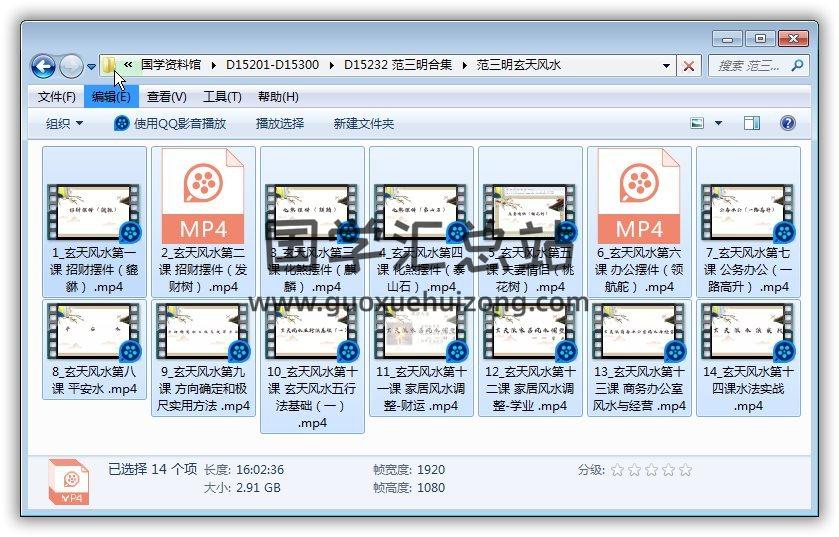Select video 1_玄天风水第一课 招财摆件 thumbnail
The image size is (839, 537).
click(94, 212)
